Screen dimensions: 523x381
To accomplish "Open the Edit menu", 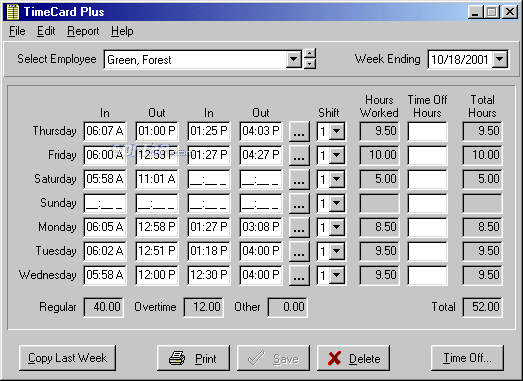I will (46, 31).
